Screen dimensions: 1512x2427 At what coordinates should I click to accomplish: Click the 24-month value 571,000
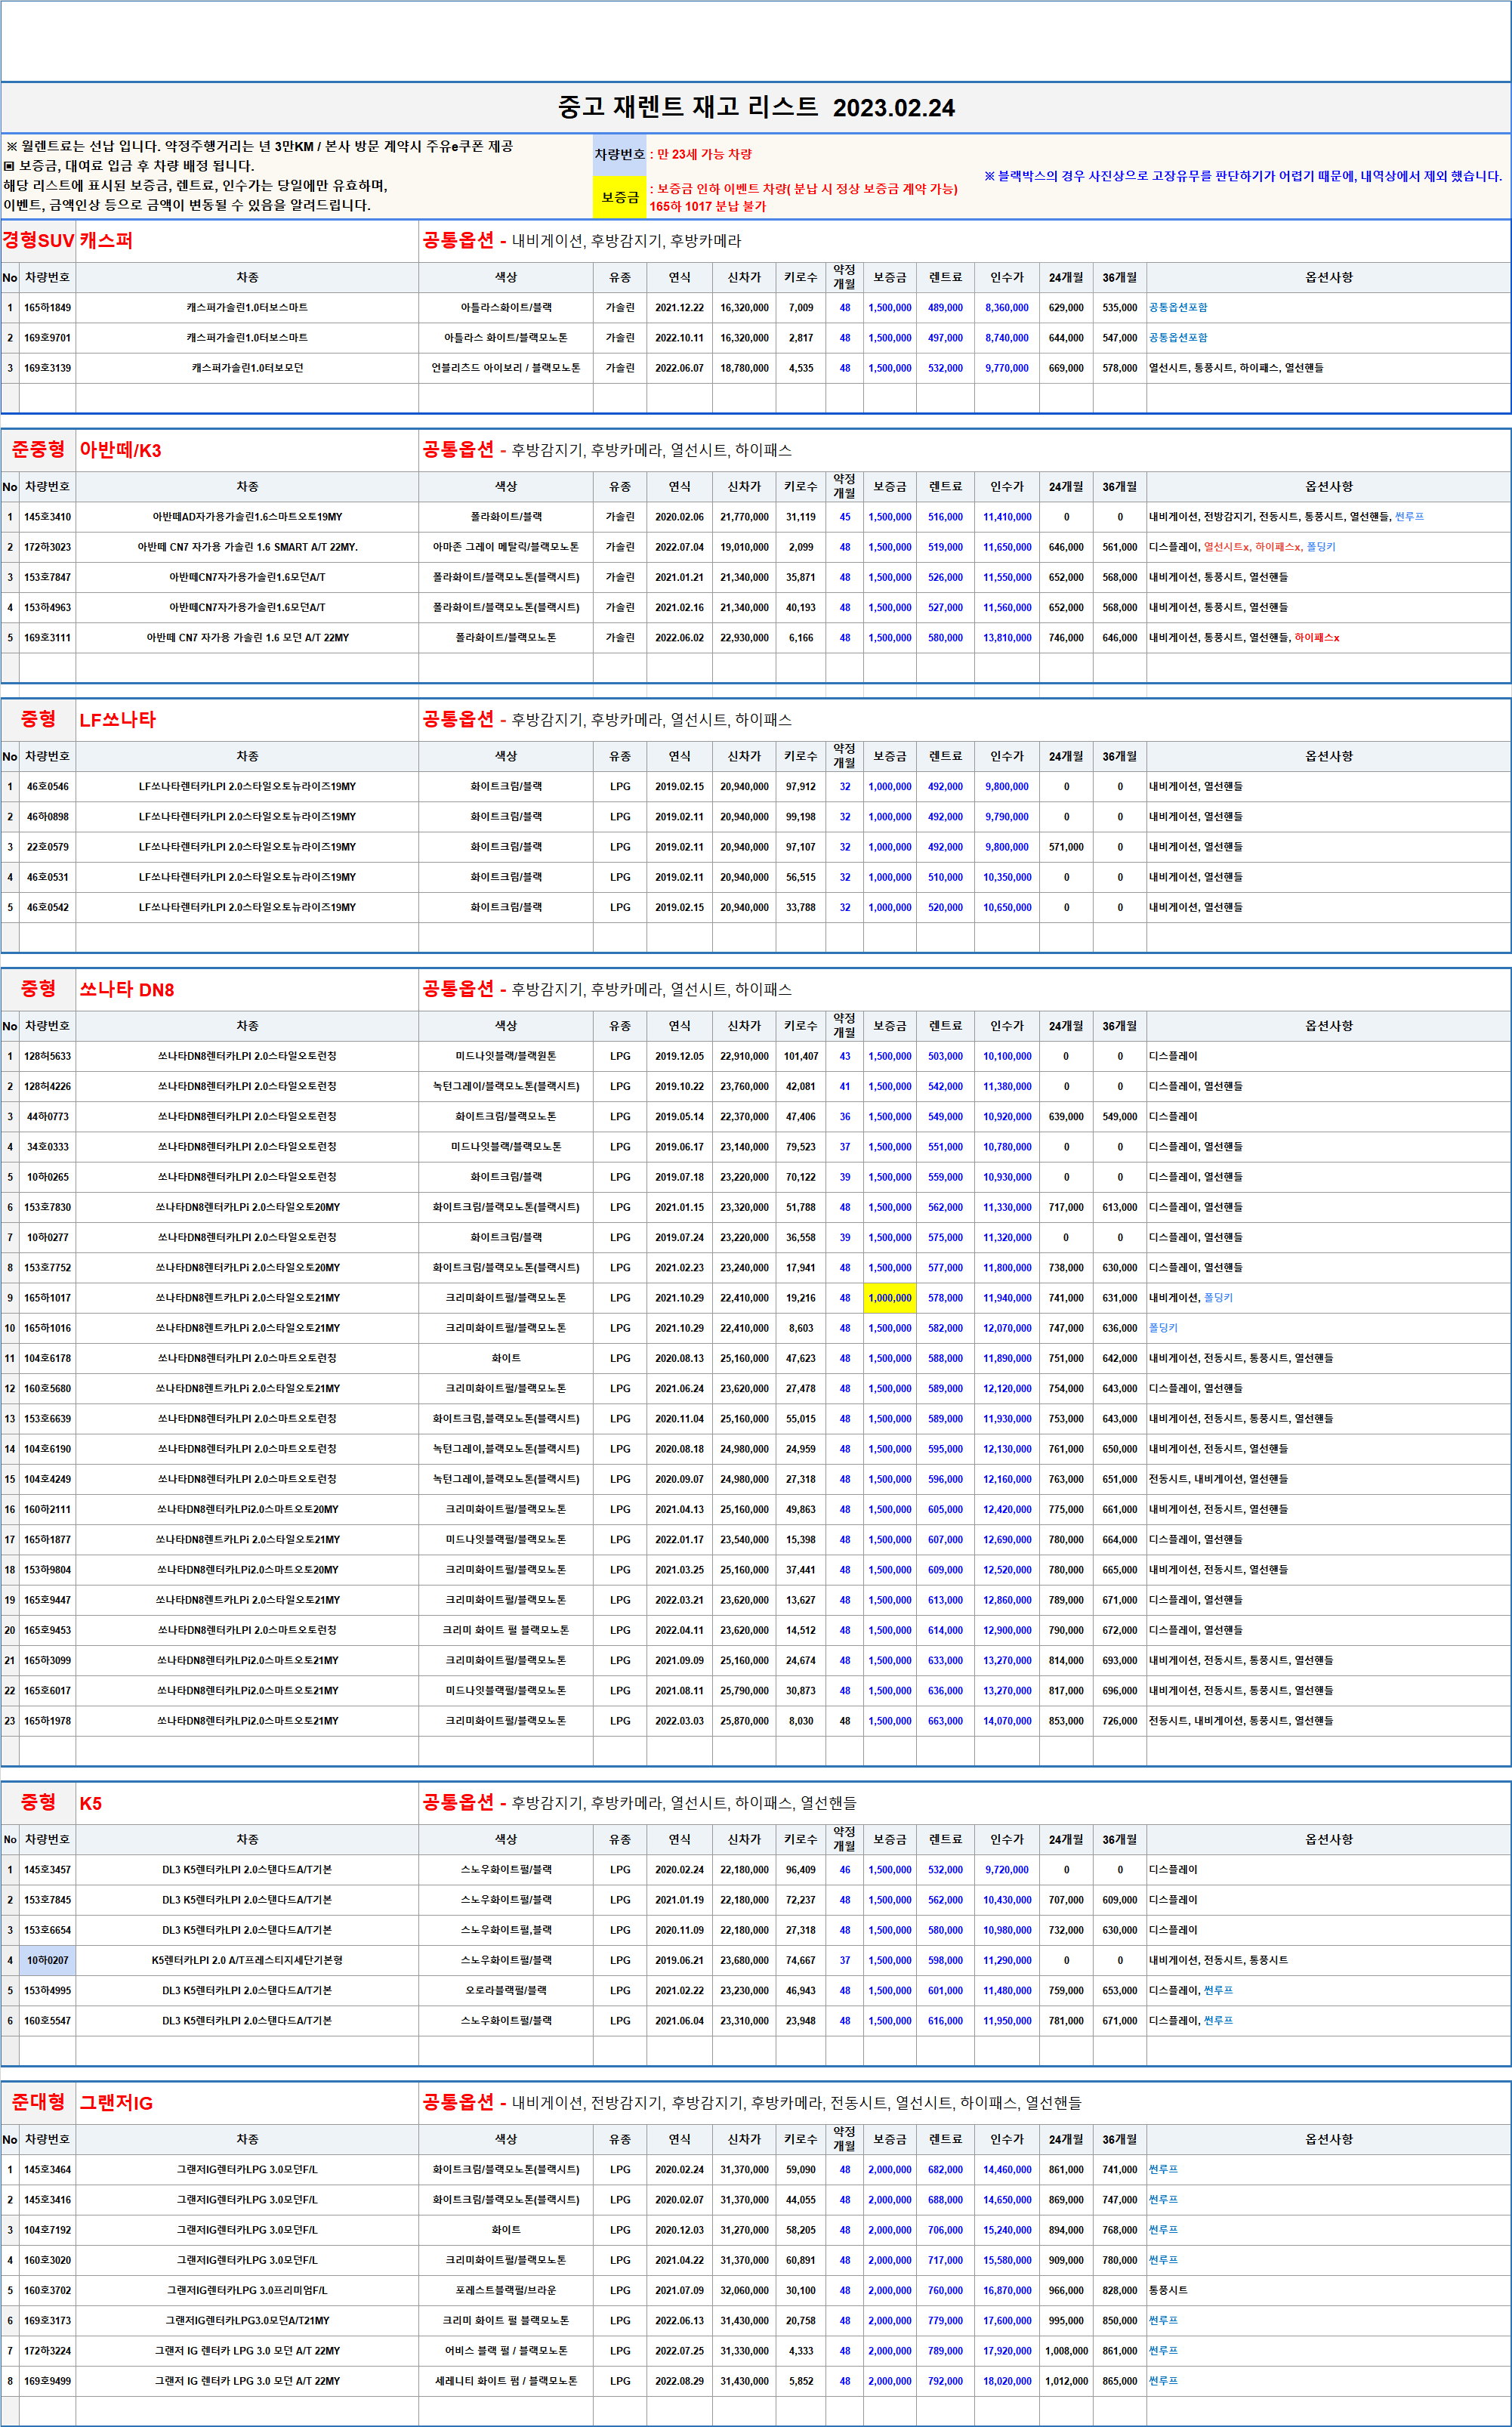click(x=1066, y=847)
